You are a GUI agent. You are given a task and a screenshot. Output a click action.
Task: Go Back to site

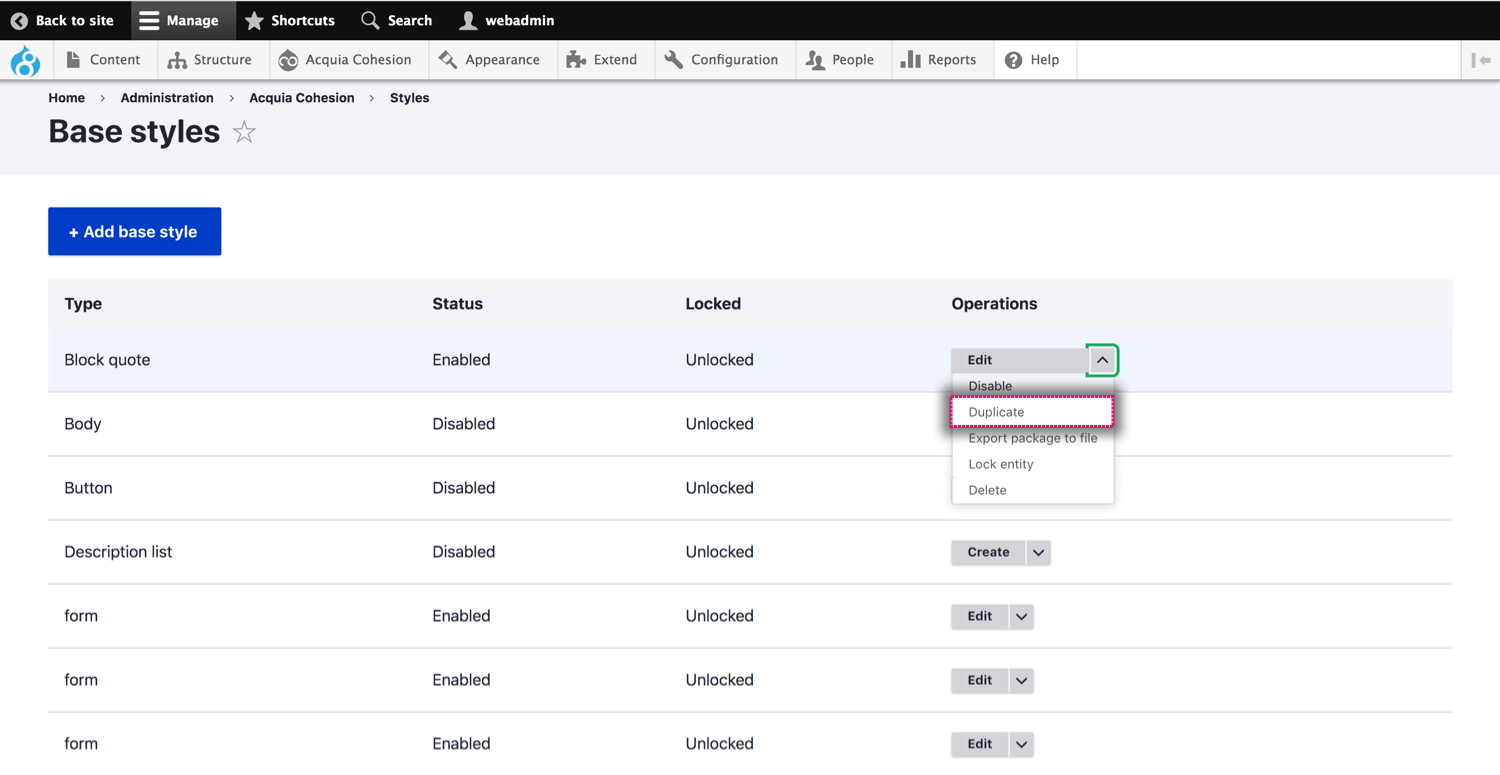pyautogui.click(x=62, y=20)
